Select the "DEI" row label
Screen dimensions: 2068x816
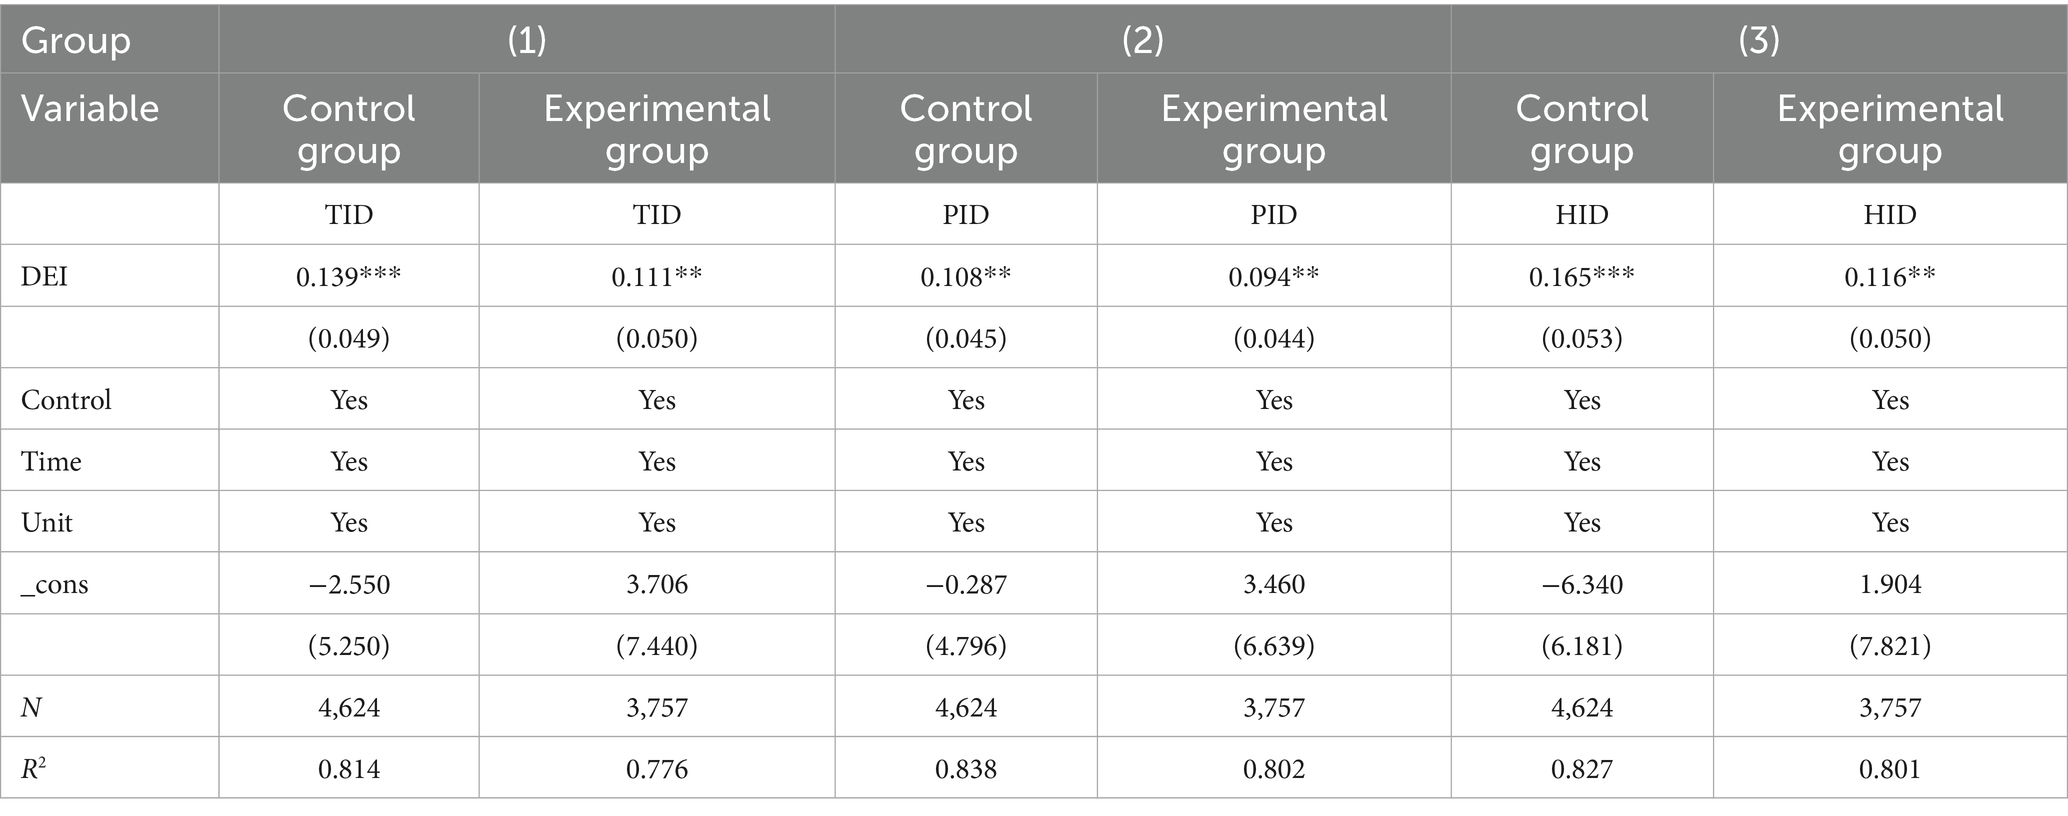pos(45,277)
